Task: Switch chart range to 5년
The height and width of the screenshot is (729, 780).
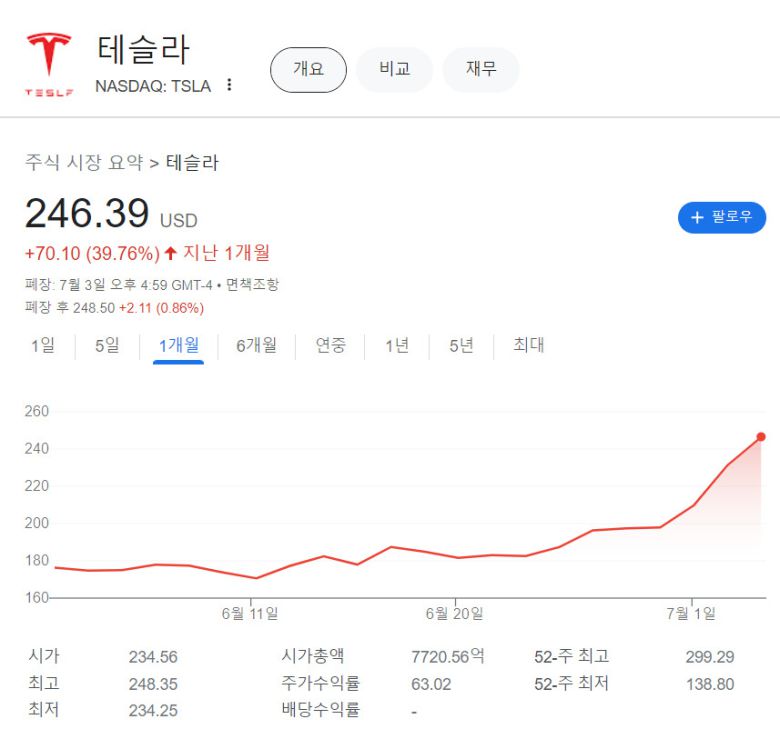Action: 461,345
